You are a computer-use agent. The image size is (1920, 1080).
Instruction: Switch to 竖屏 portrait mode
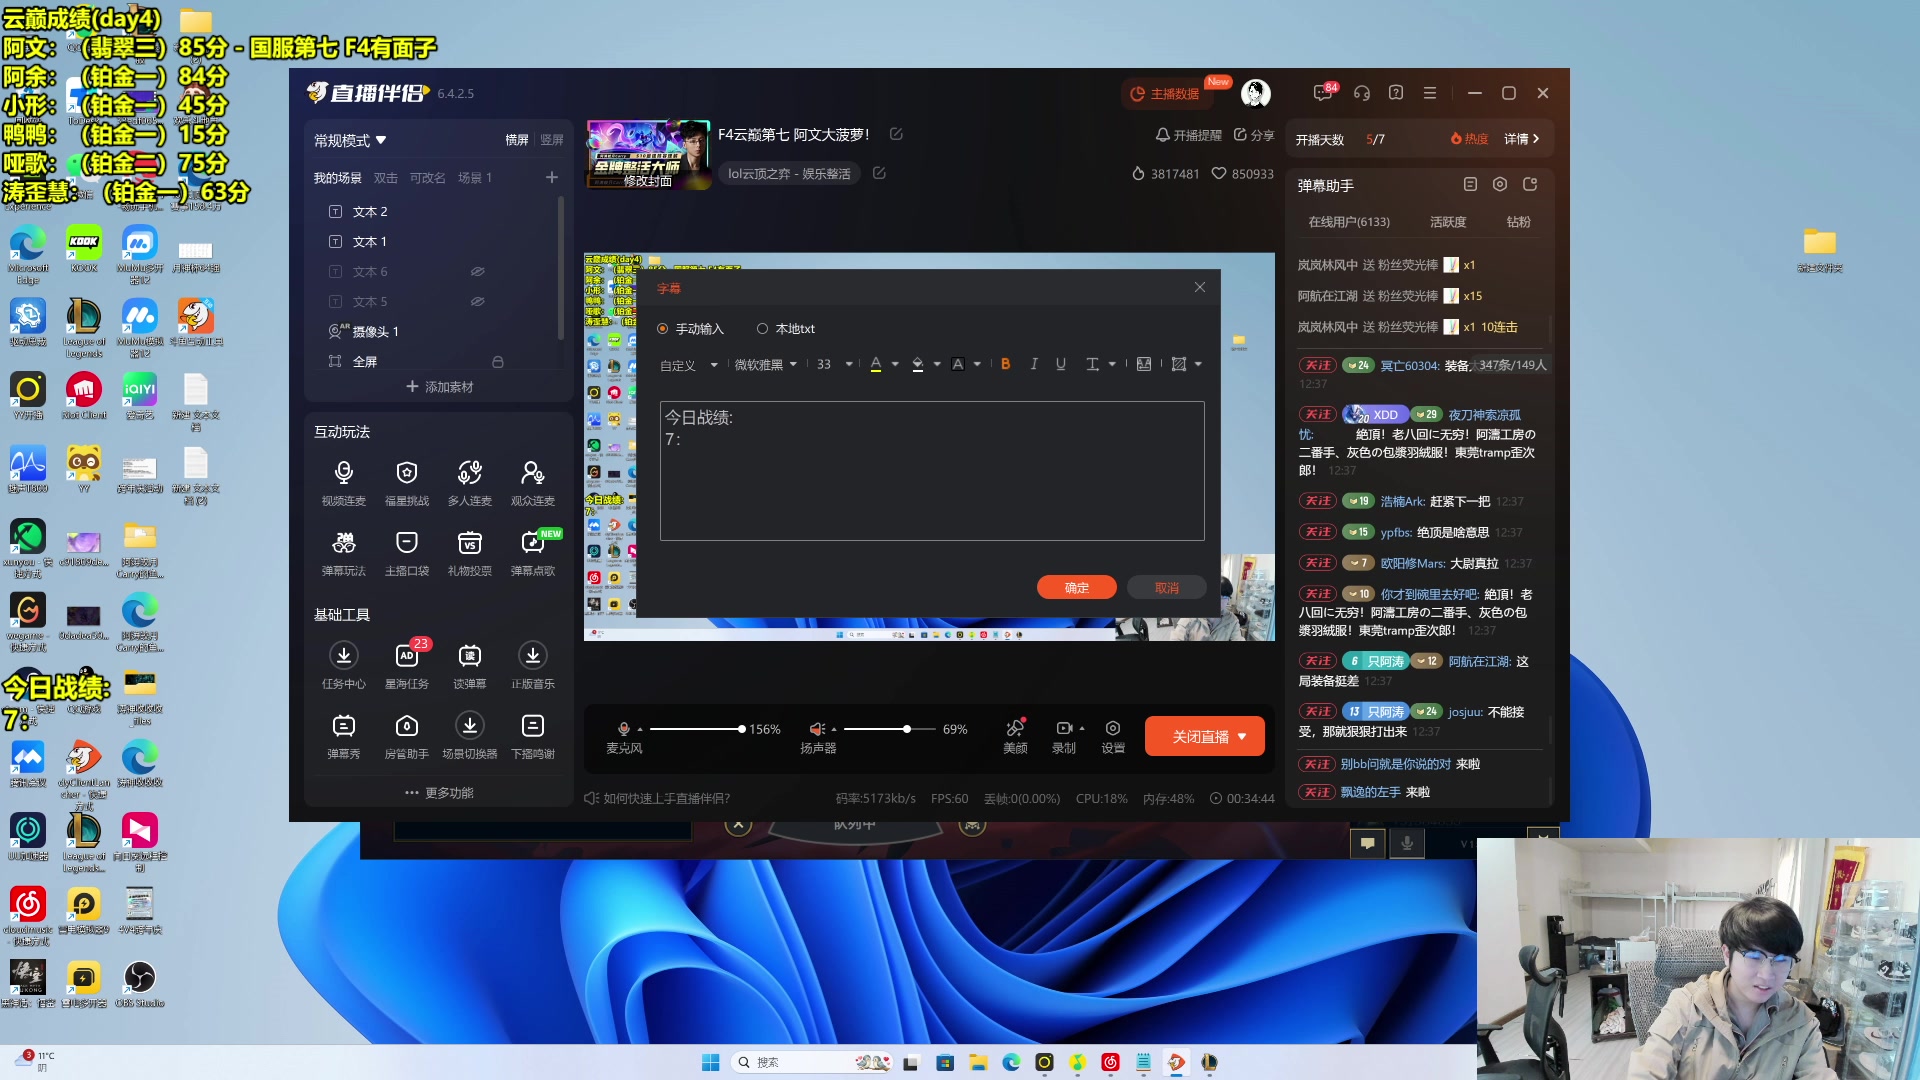(x=552, y=140)
